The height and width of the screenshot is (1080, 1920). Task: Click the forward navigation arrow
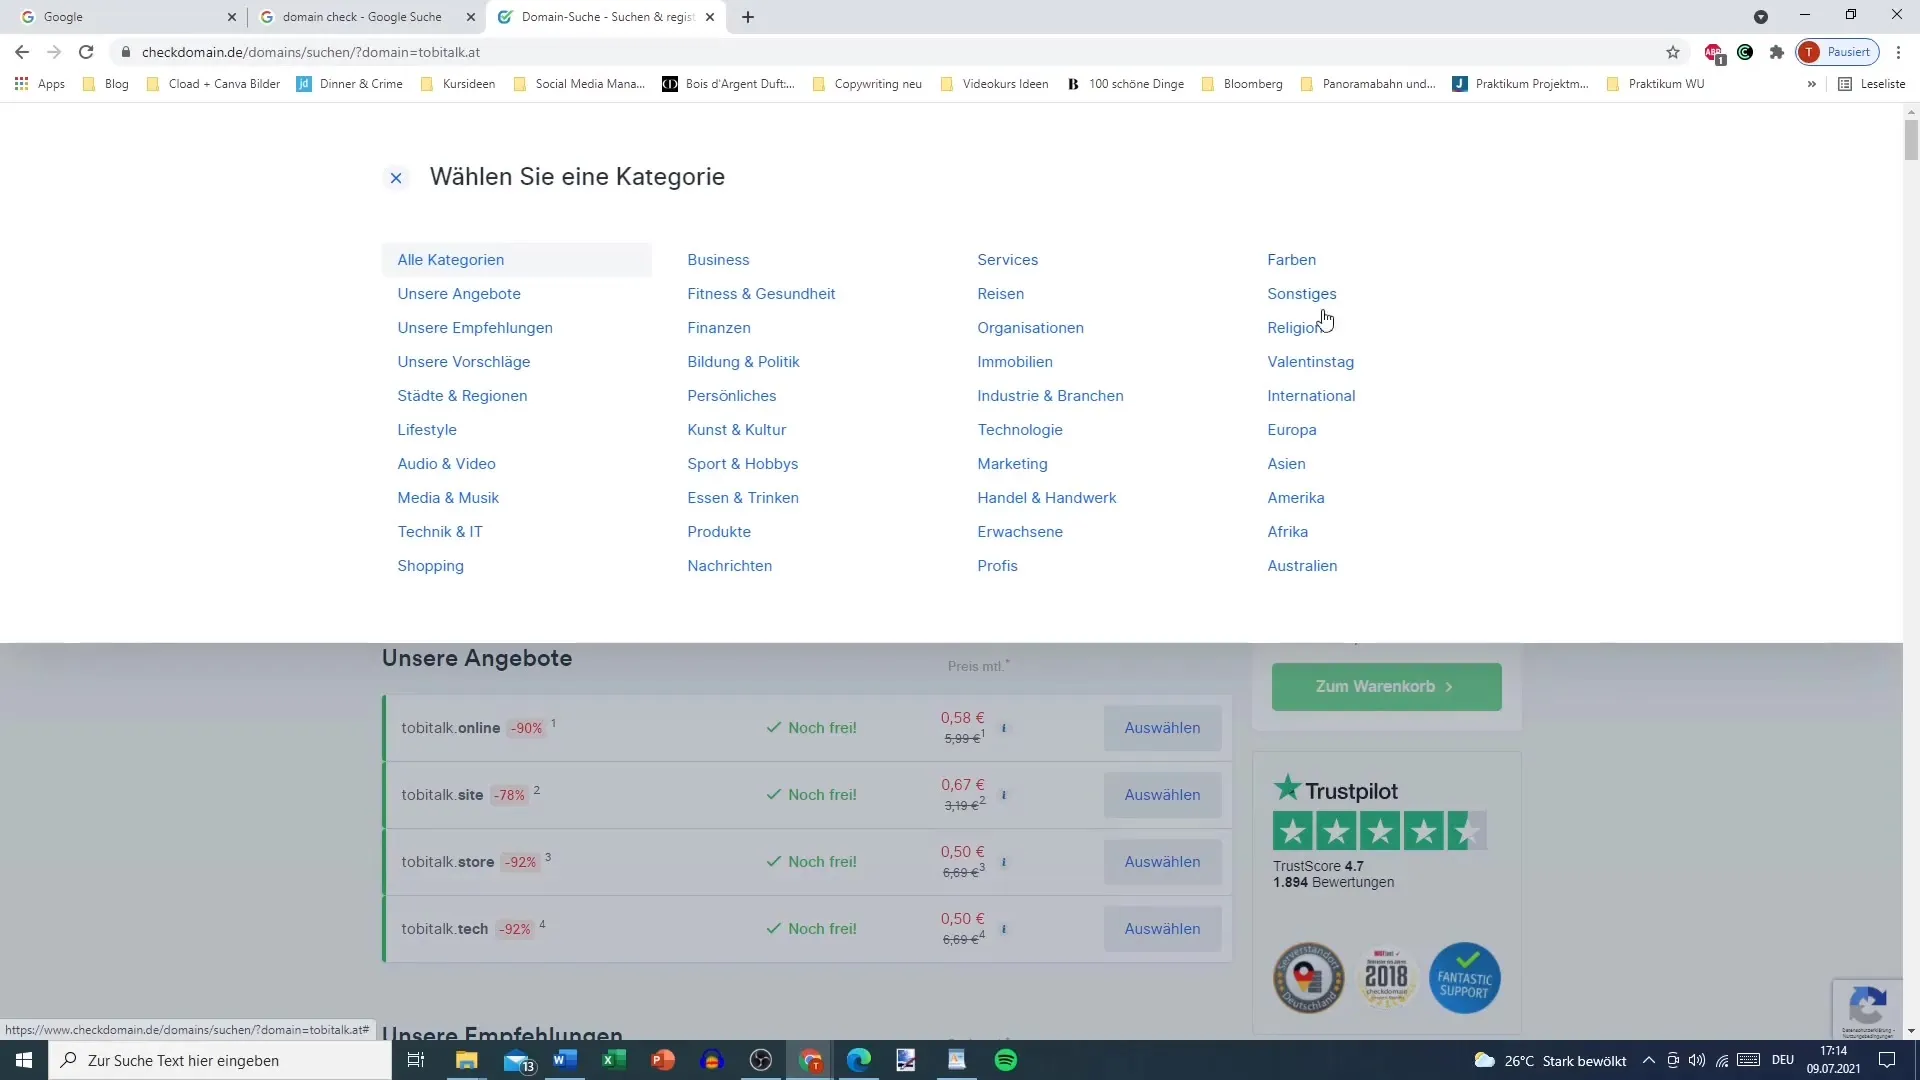coord(53,51)
